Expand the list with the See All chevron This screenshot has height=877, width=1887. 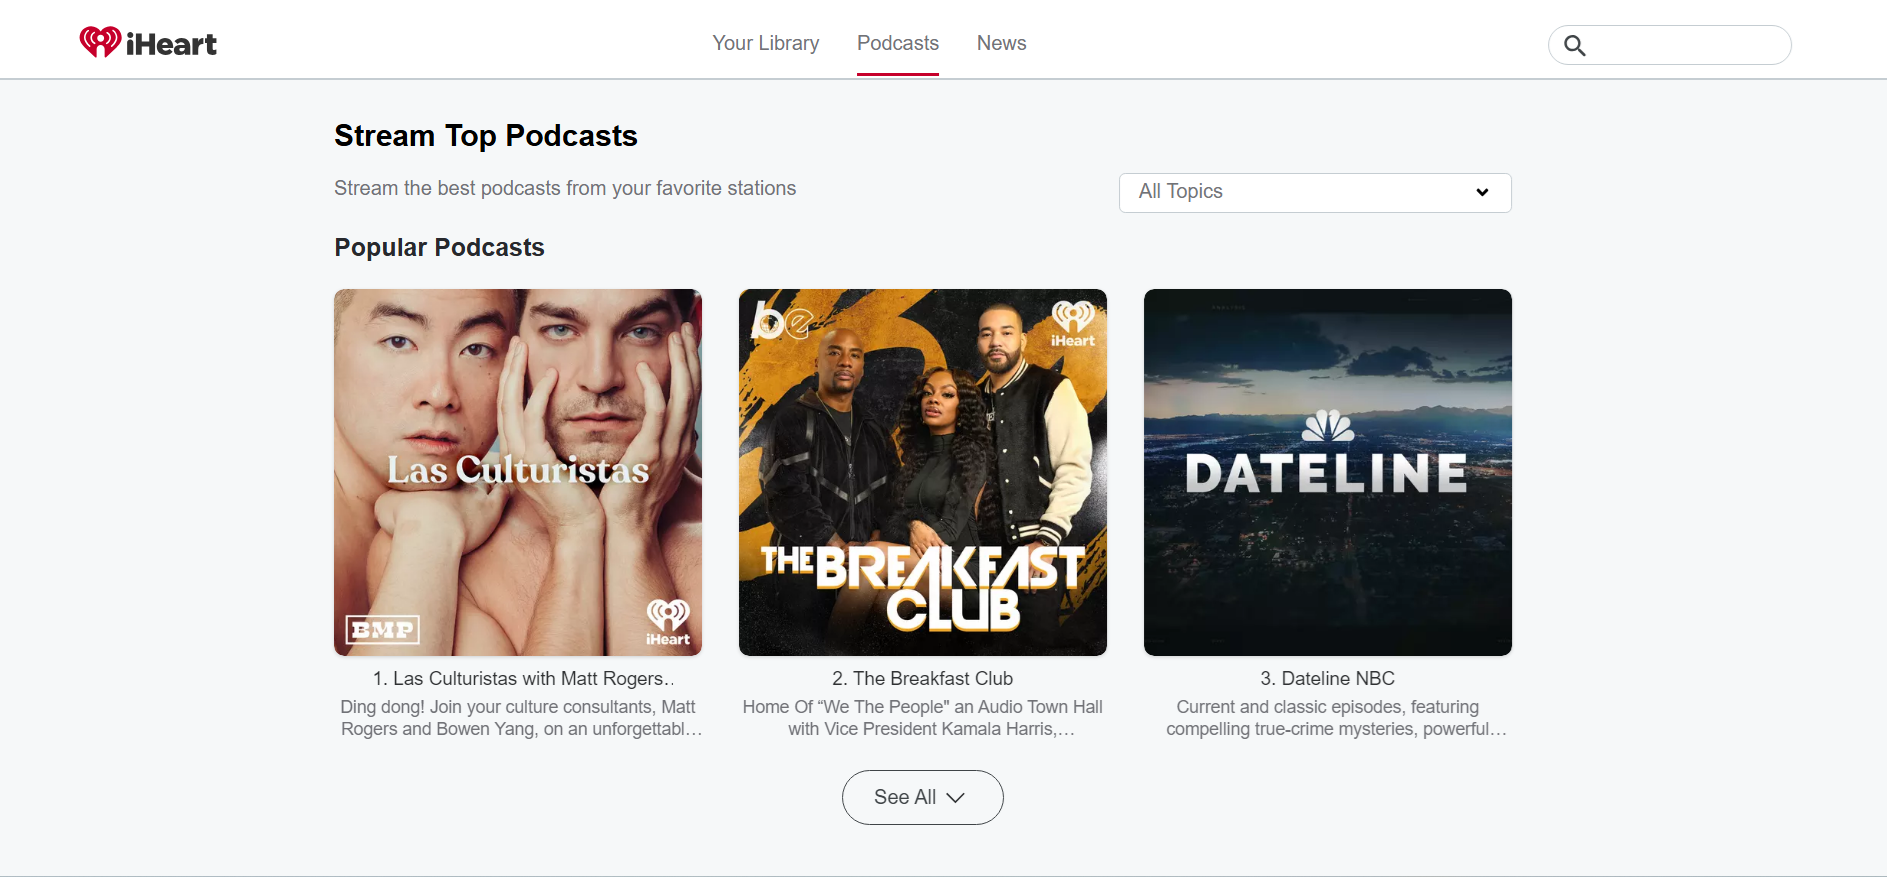pyautogui.click(x=955, y=798)
